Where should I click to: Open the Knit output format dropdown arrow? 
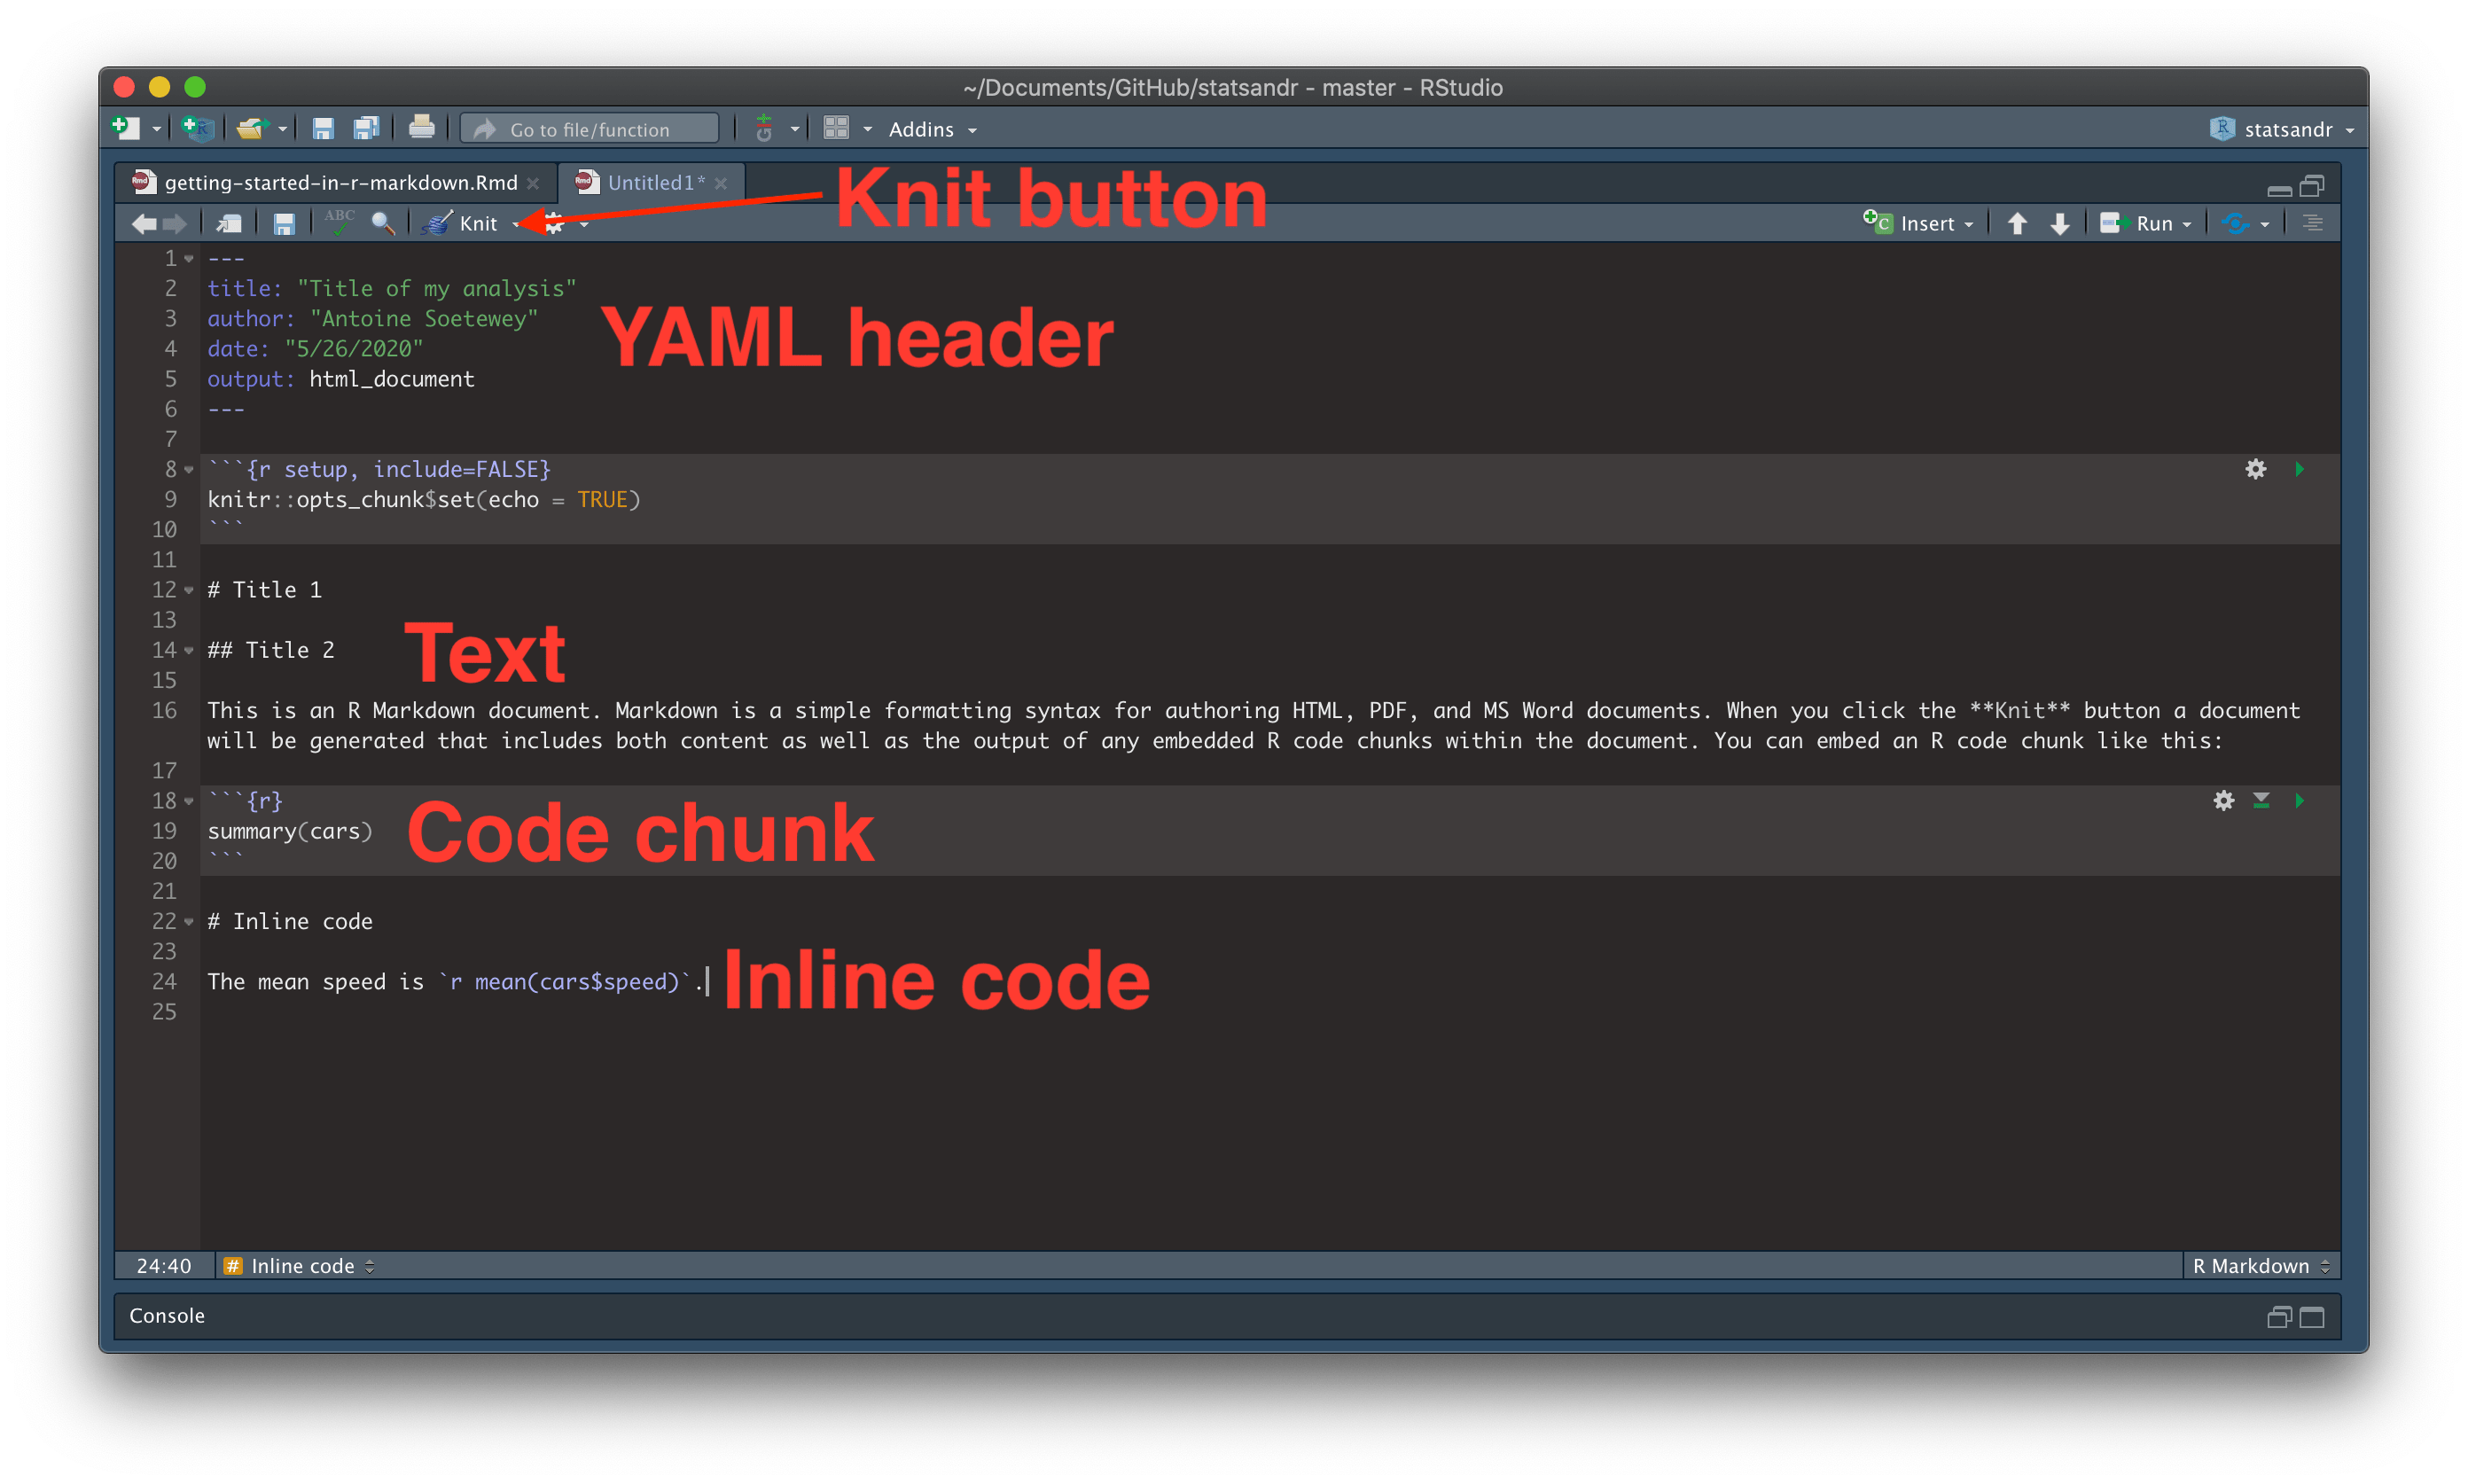[517, 223]
